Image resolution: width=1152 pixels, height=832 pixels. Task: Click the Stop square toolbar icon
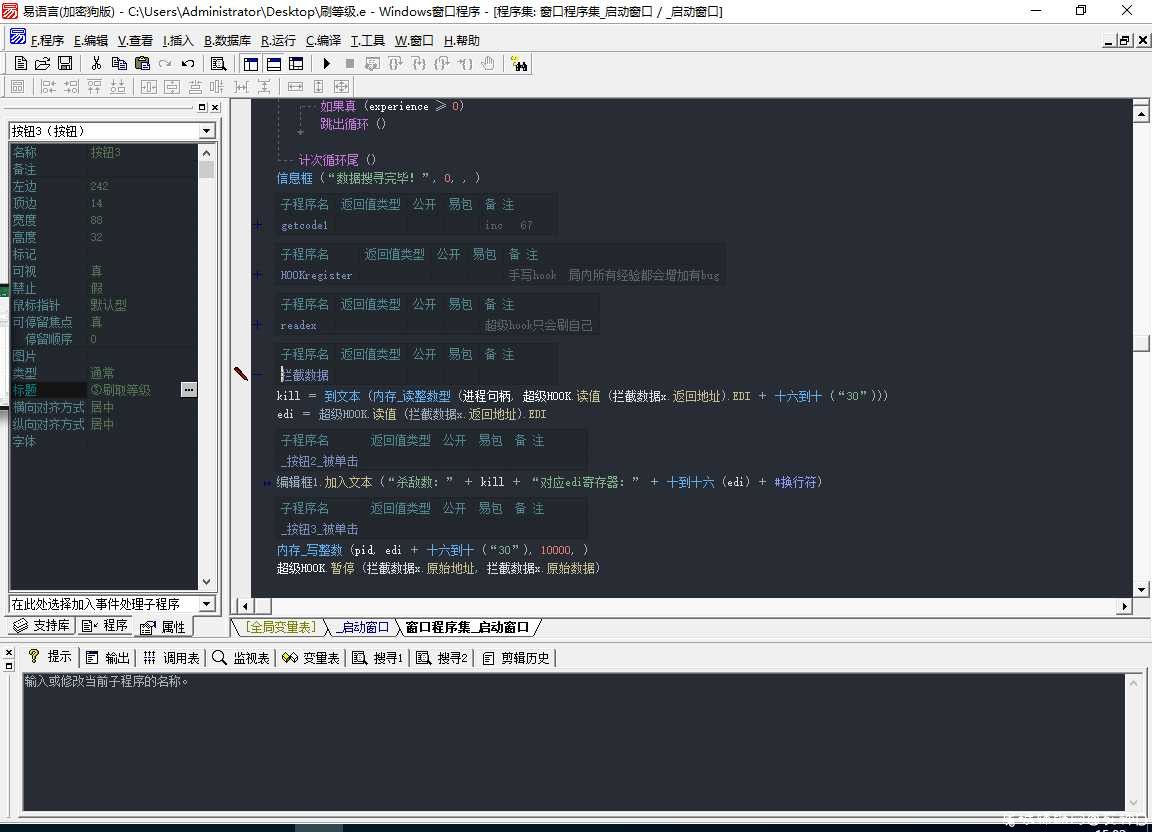(350, 64)
